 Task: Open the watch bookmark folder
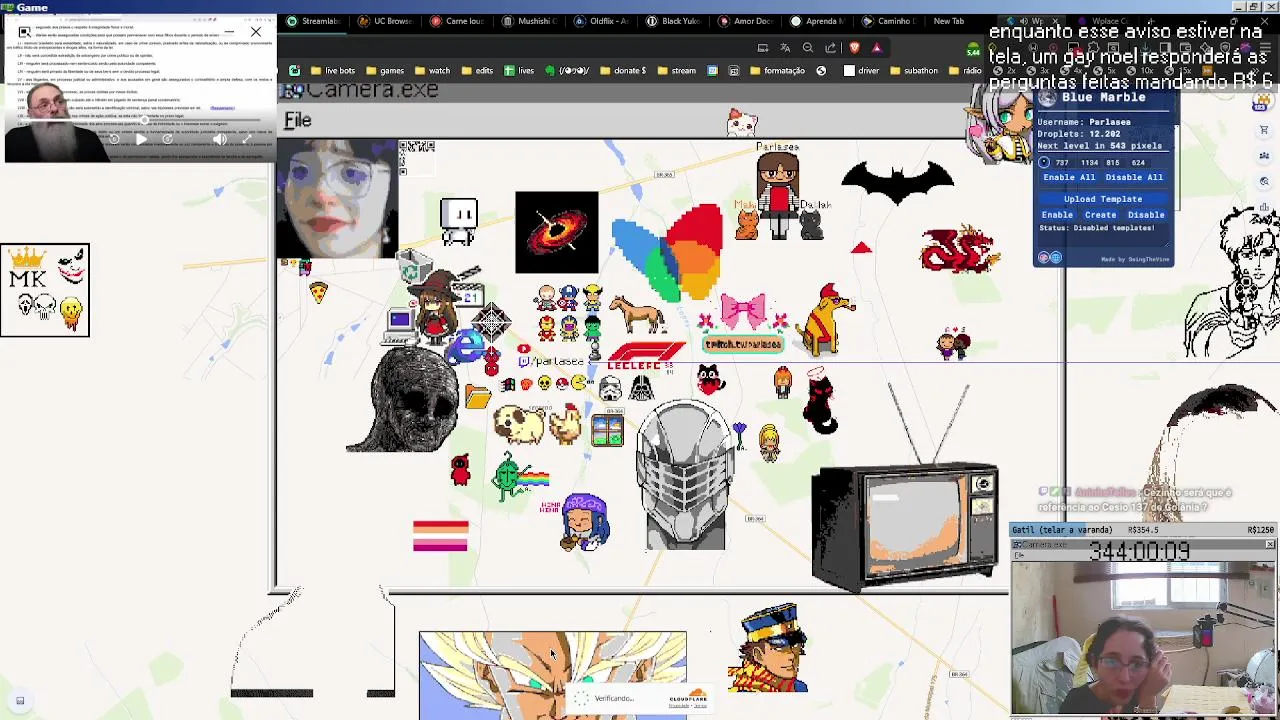click(432, 71)
